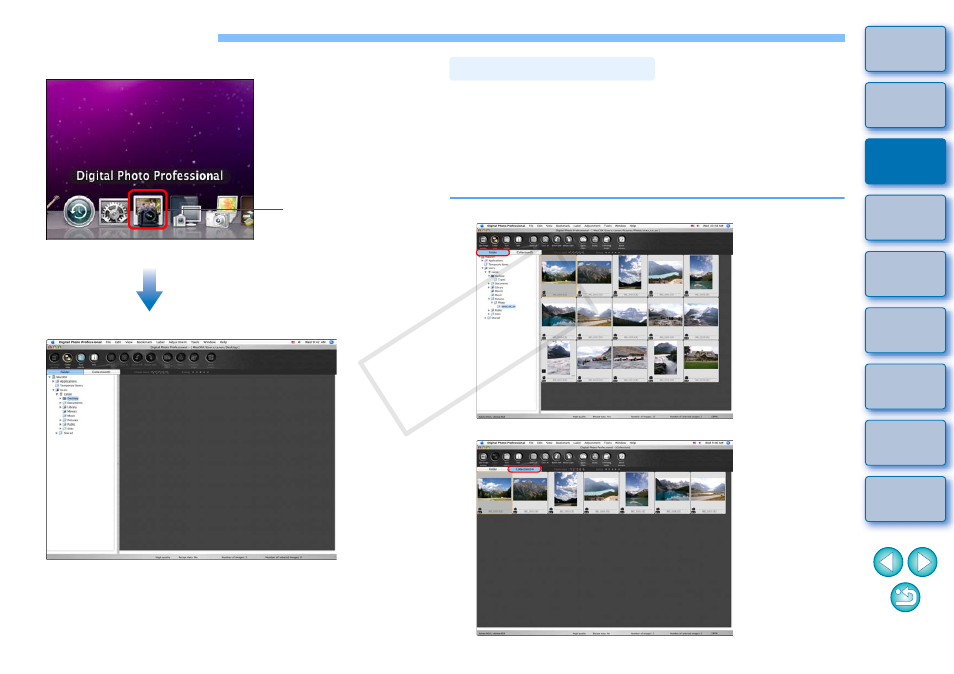Image resolution: width=954 pixels, height=674 pixels.
Task: Click Info icon in empty-pane window toolbar
Action: click(x=94, y=358)
